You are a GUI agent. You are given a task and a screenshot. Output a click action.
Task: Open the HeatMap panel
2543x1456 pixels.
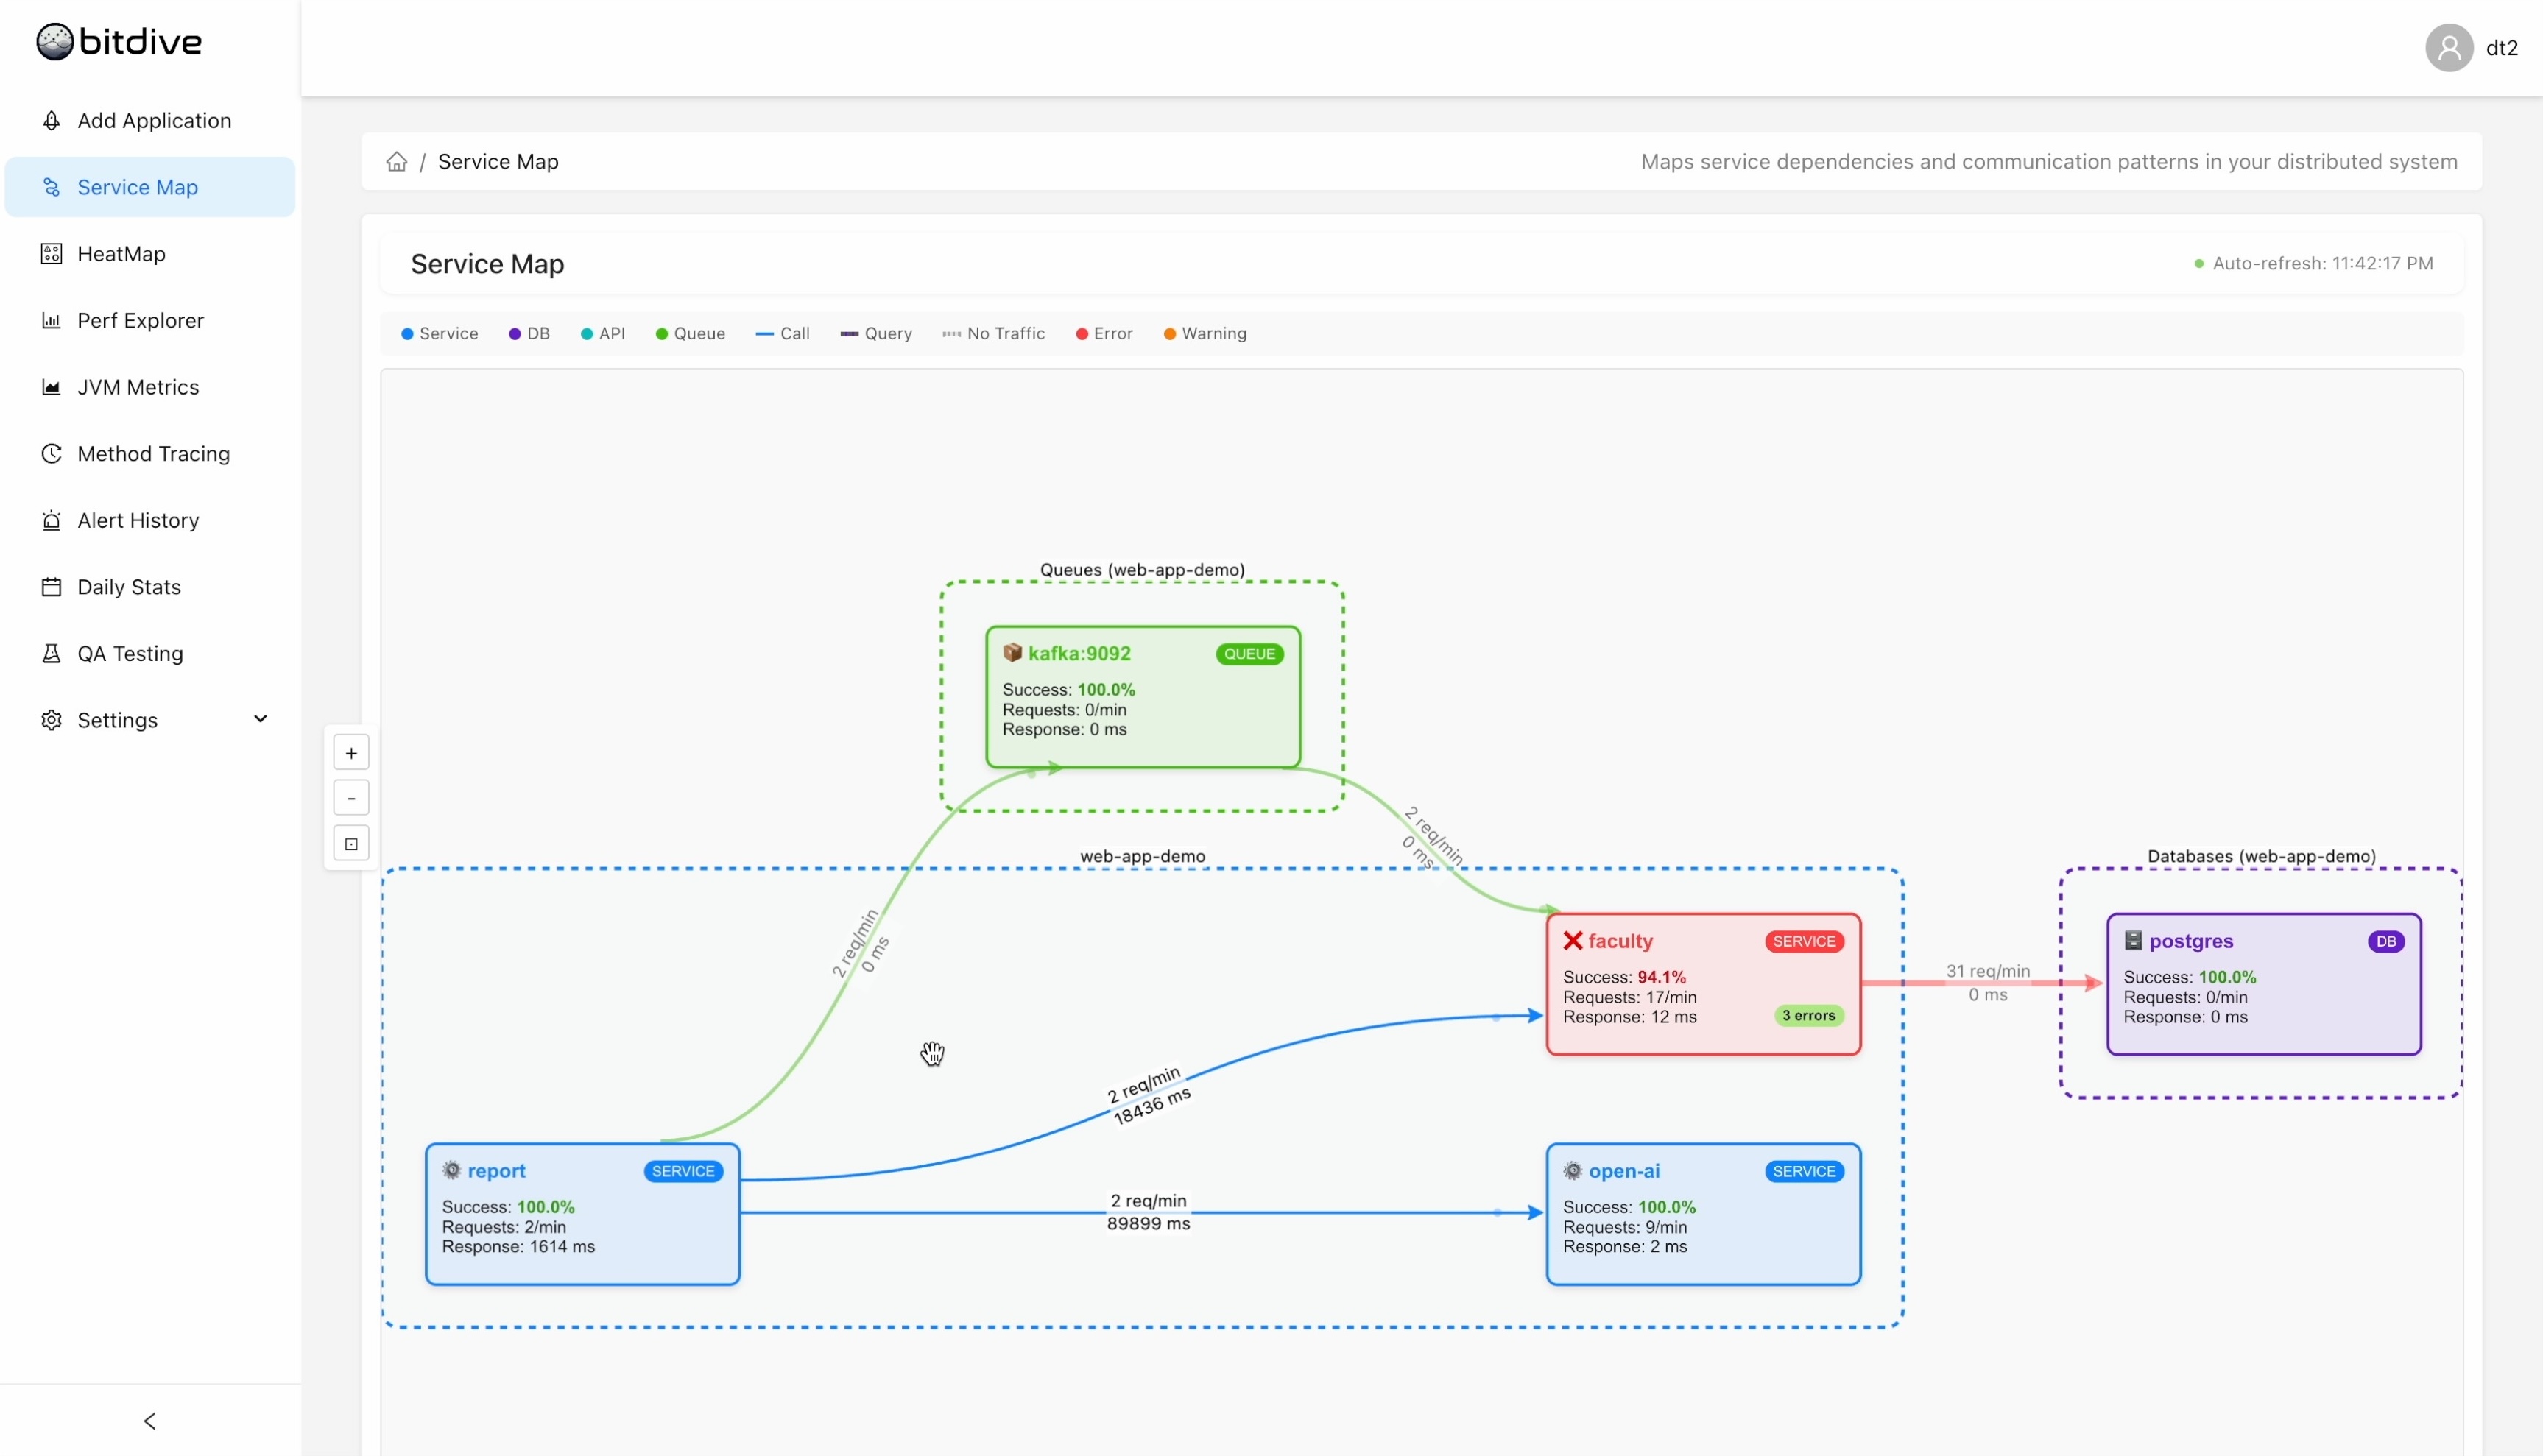pos(120,253)
